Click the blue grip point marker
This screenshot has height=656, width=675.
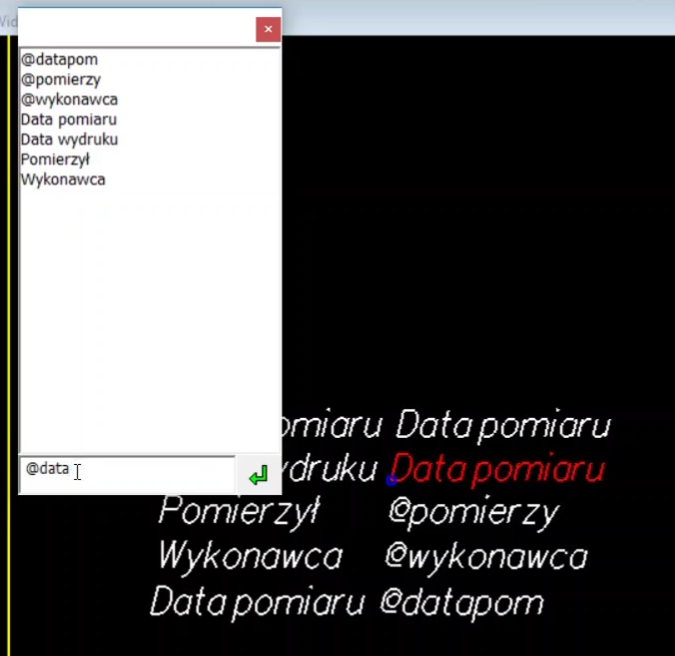(x=391, y=481)
